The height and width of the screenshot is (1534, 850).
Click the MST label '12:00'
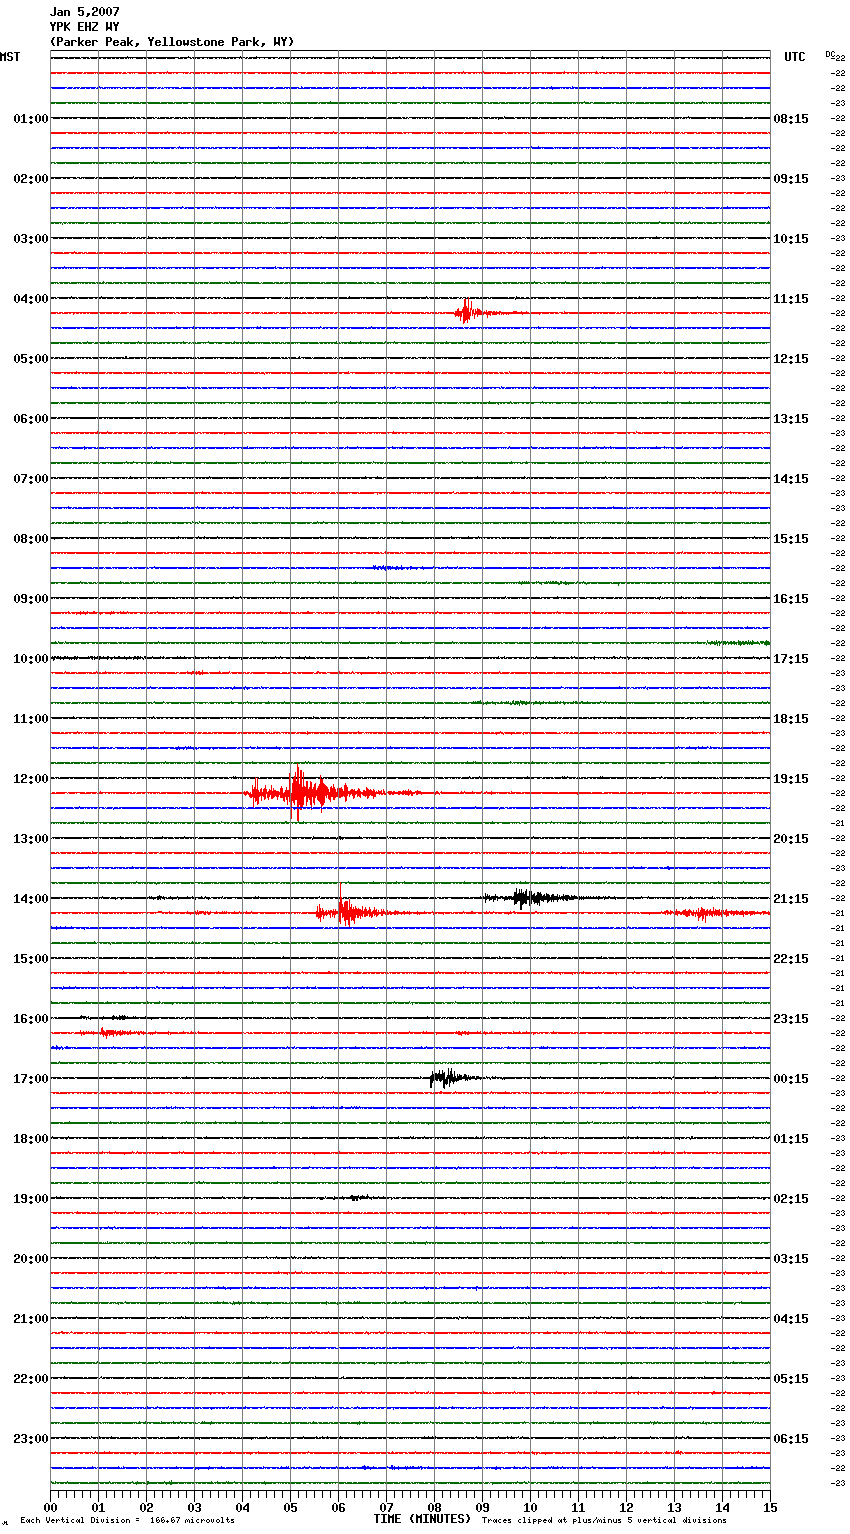(x=31, y=779)
